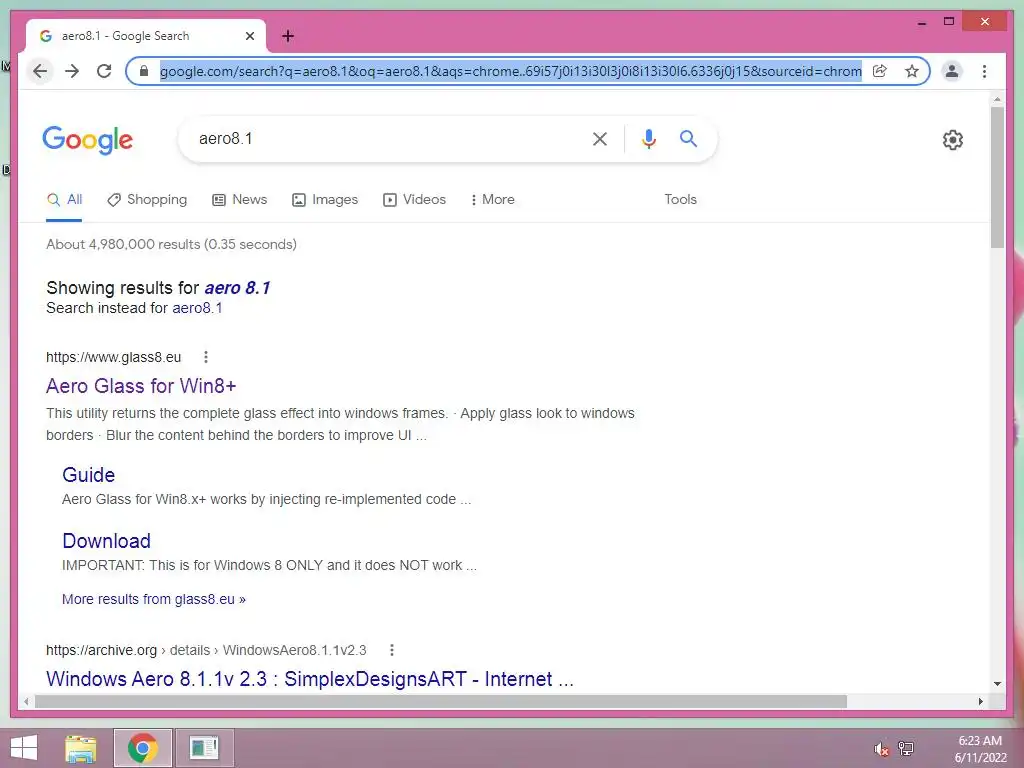
Task: Switch to the Images tab
Action: [325, 200]
